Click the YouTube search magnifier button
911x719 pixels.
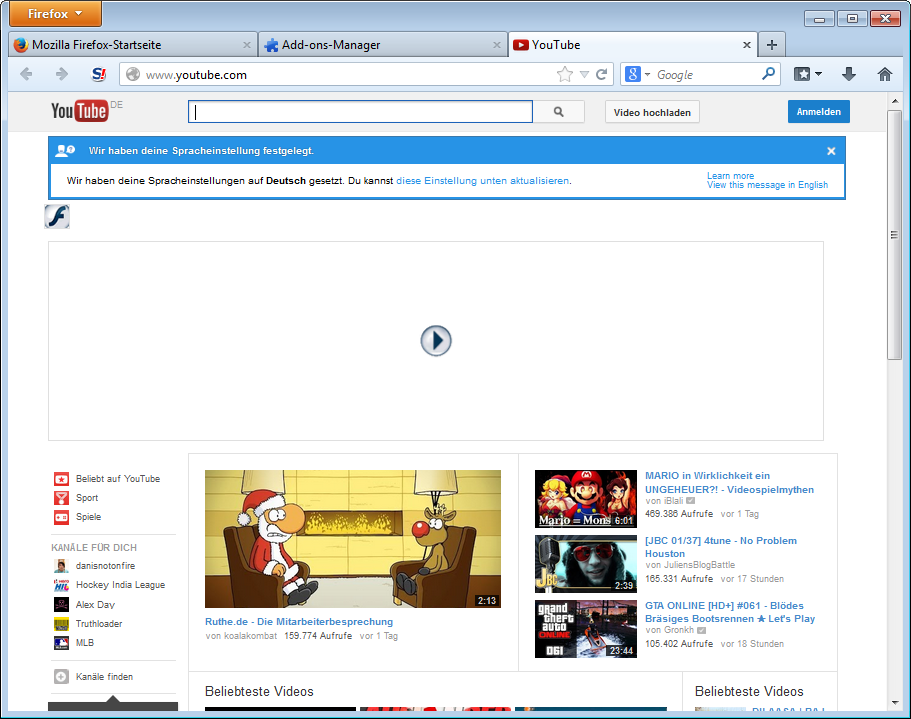pyautogui.click(x=558, y=112)
